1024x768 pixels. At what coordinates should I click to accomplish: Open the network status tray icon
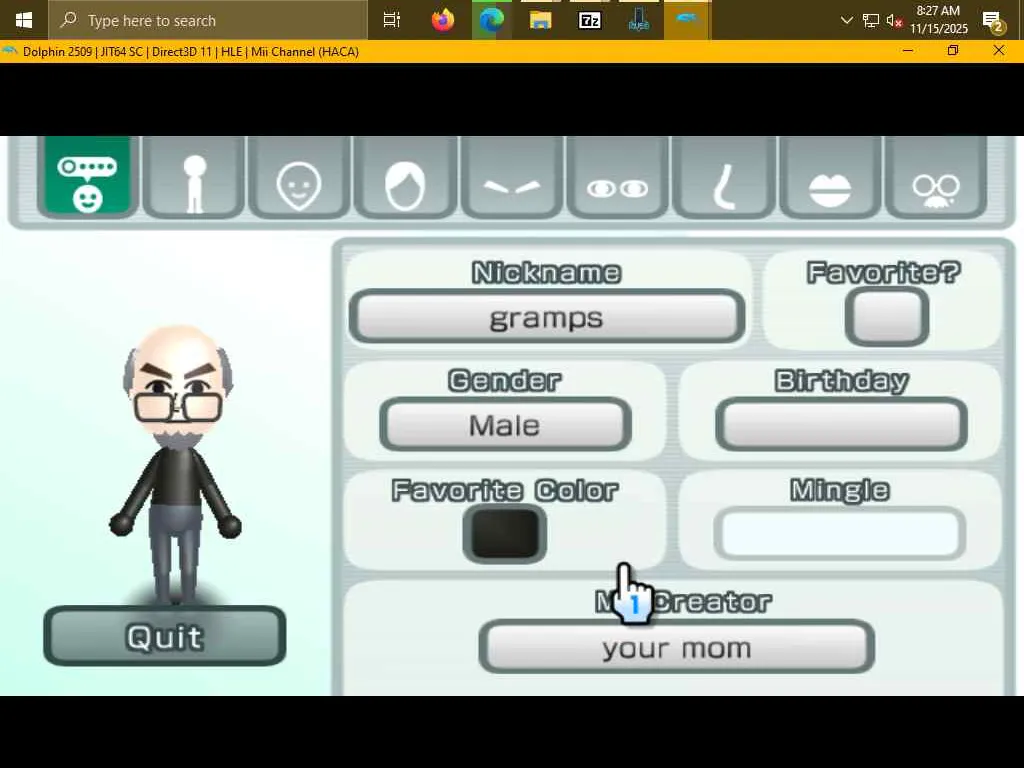871,20
